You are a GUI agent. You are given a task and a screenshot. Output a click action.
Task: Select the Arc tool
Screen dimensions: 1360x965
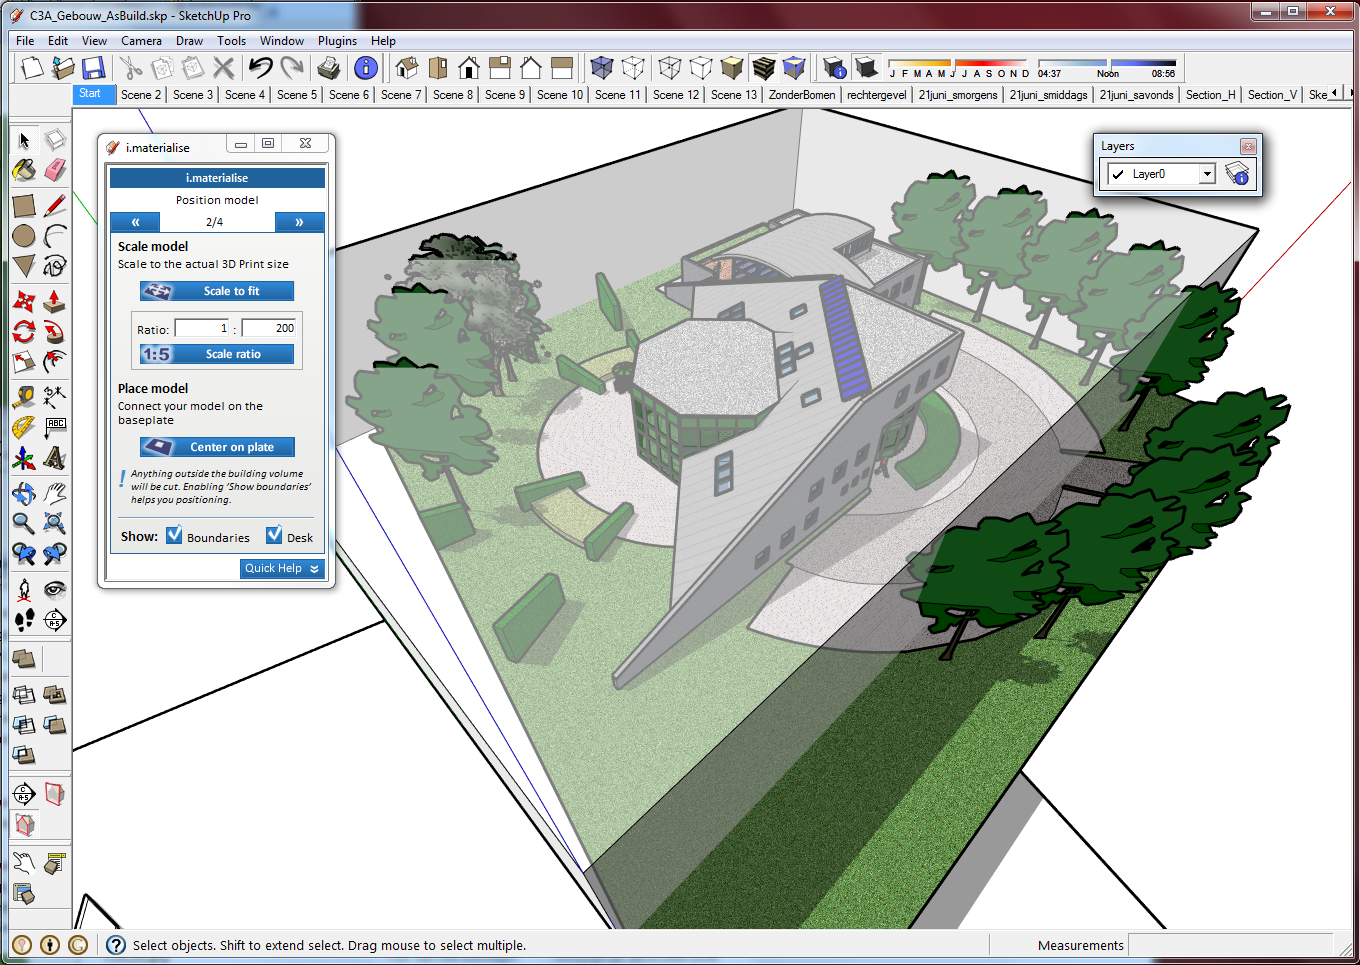tap(55, 236)
